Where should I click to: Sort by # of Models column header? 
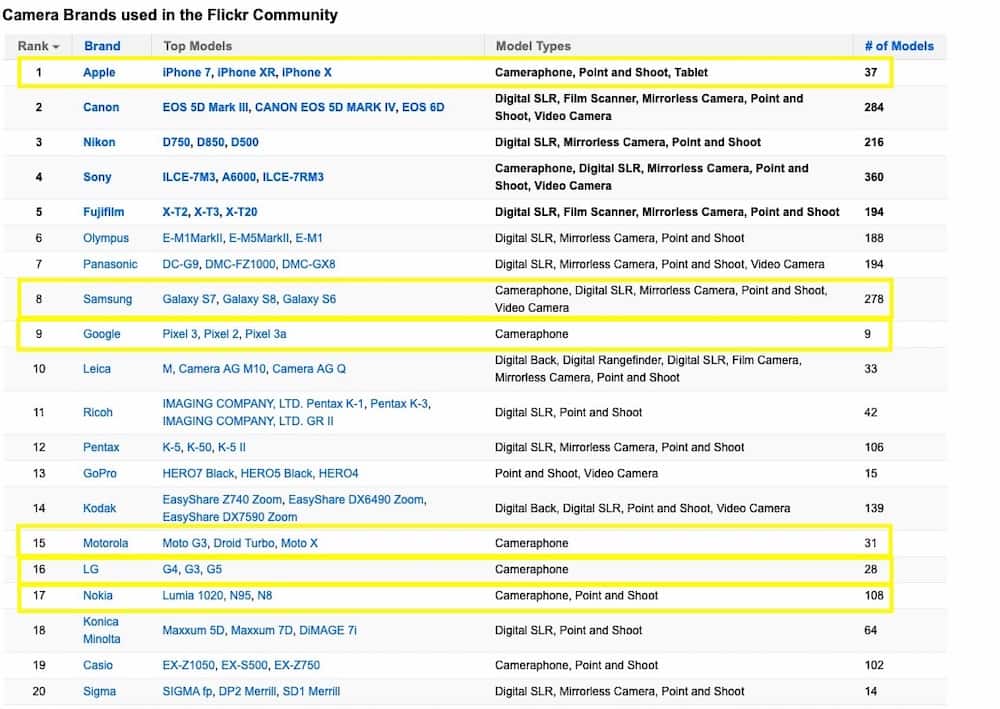point(899,46)
